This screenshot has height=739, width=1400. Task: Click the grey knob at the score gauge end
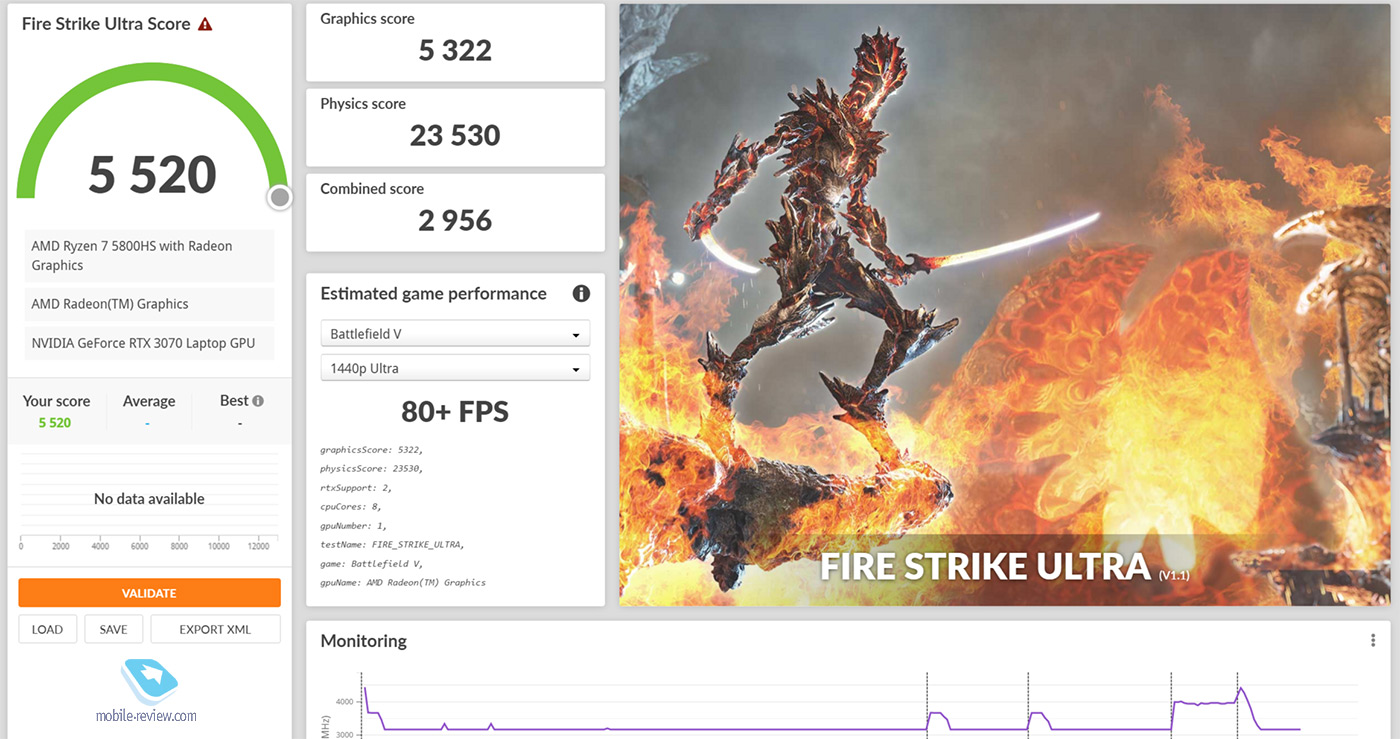coord(280,198)
